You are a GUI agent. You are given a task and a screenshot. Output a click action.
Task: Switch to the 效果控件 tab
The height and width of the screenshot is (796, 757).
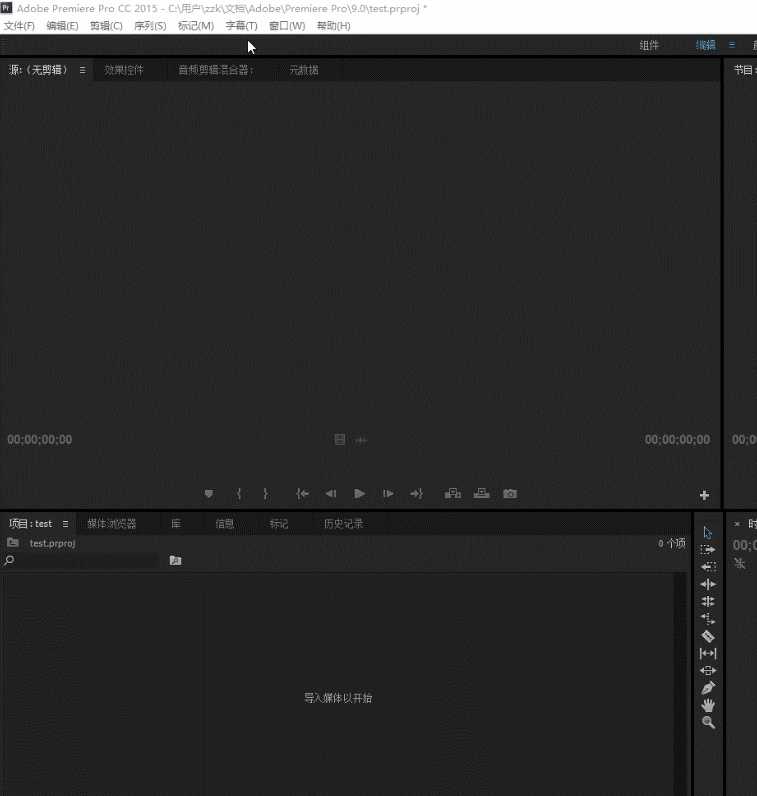point(124,70)
